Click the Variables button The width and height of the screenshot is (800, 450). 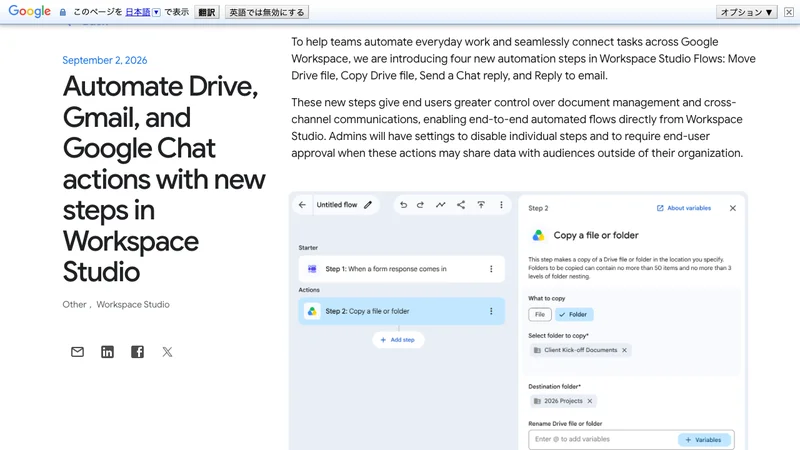(x=704, y=439)
